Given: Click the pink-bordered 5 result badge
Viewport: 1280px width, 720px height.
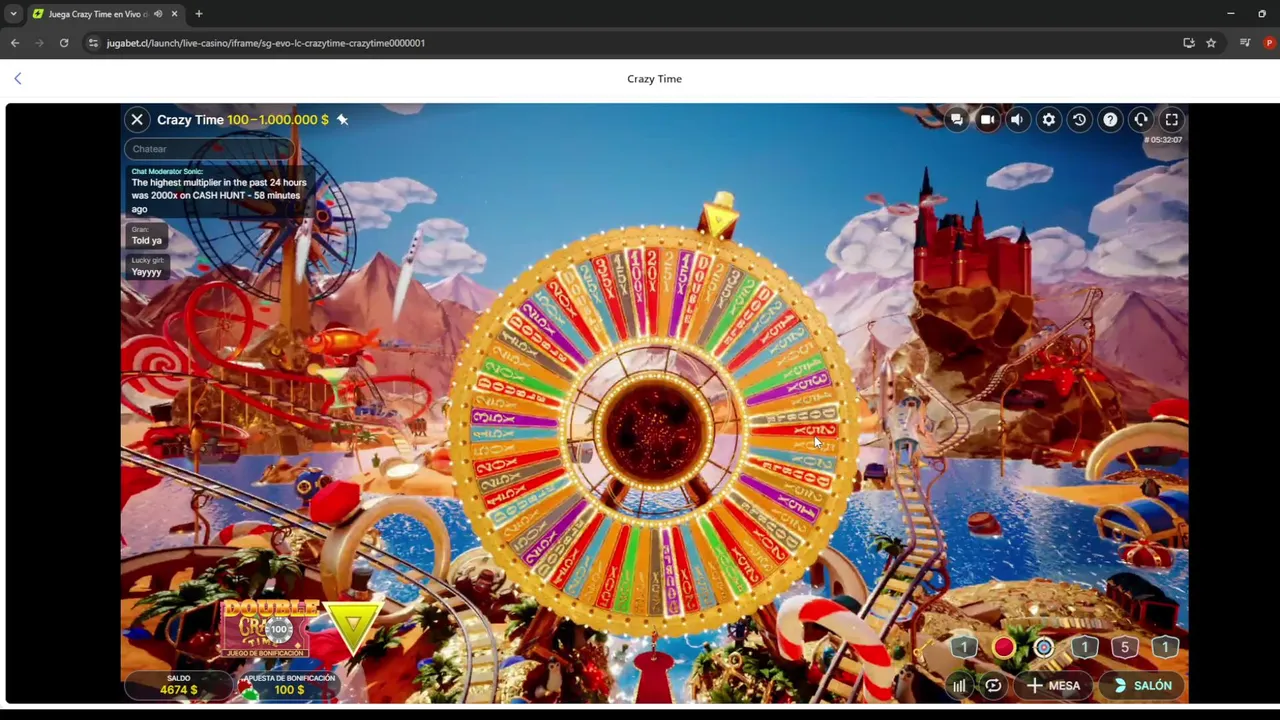Looking at the screenshot, I should click(x=1124, y=648).
